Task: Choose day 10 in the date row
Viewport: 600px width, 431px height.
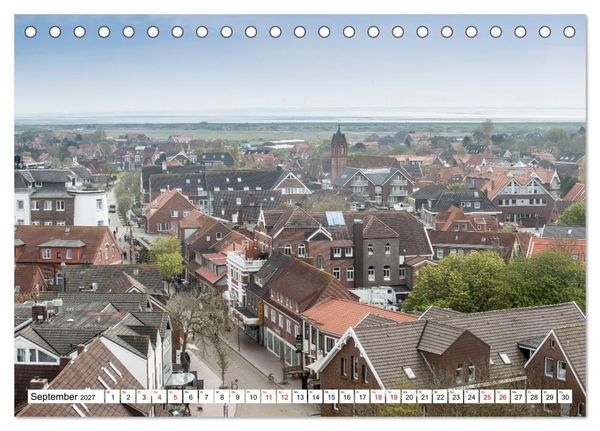Action: (x=253, y=397)
